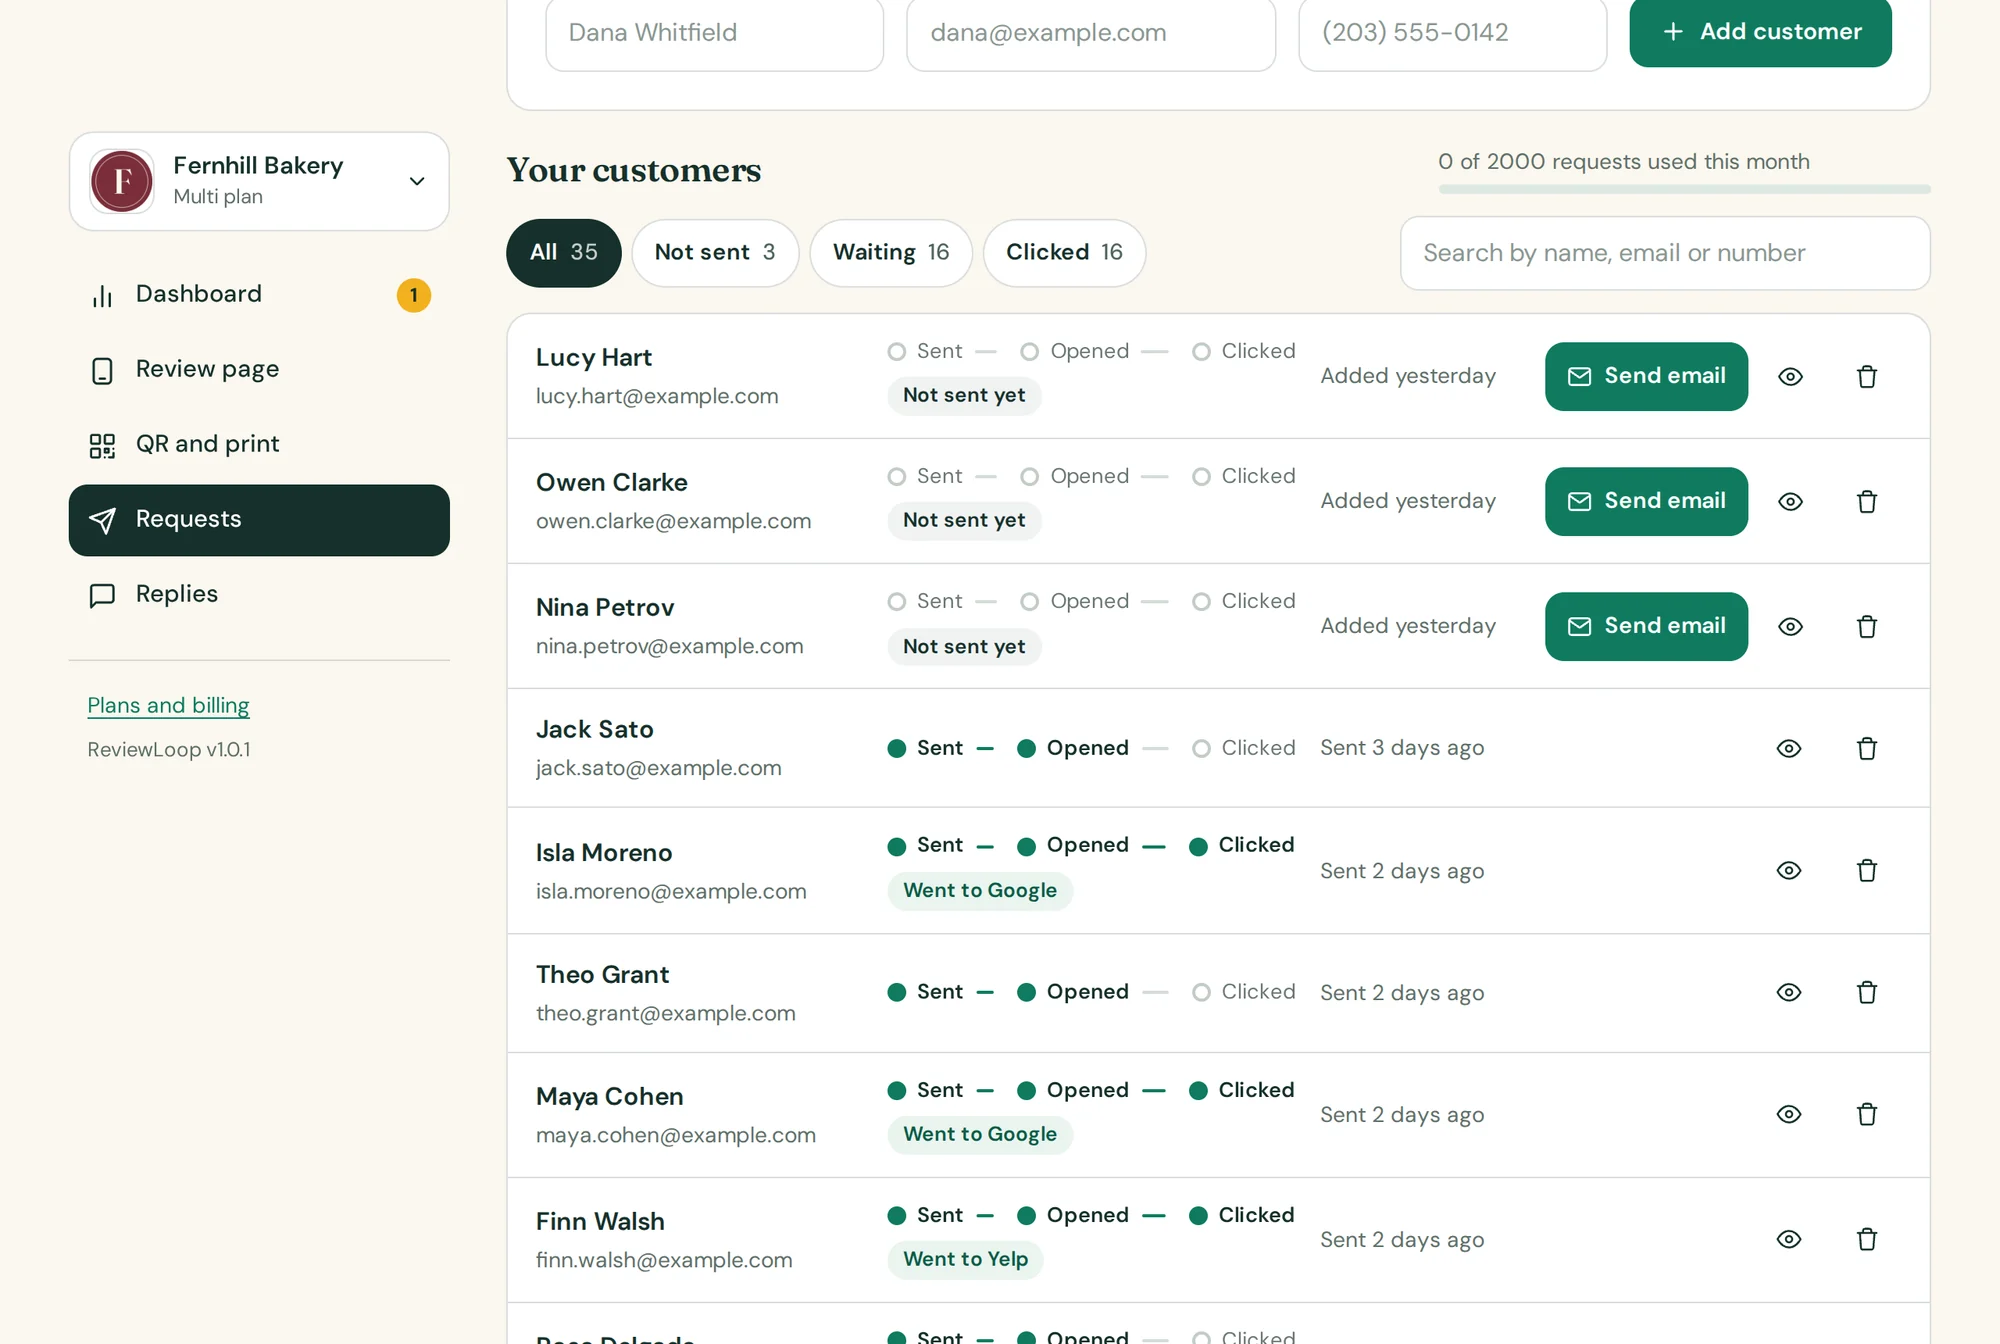Image resolution: width=2000 pixels, height=1344 pixels.
Task: Click eye icon in Theo Grant row
Action: (x=1789, y=993)
